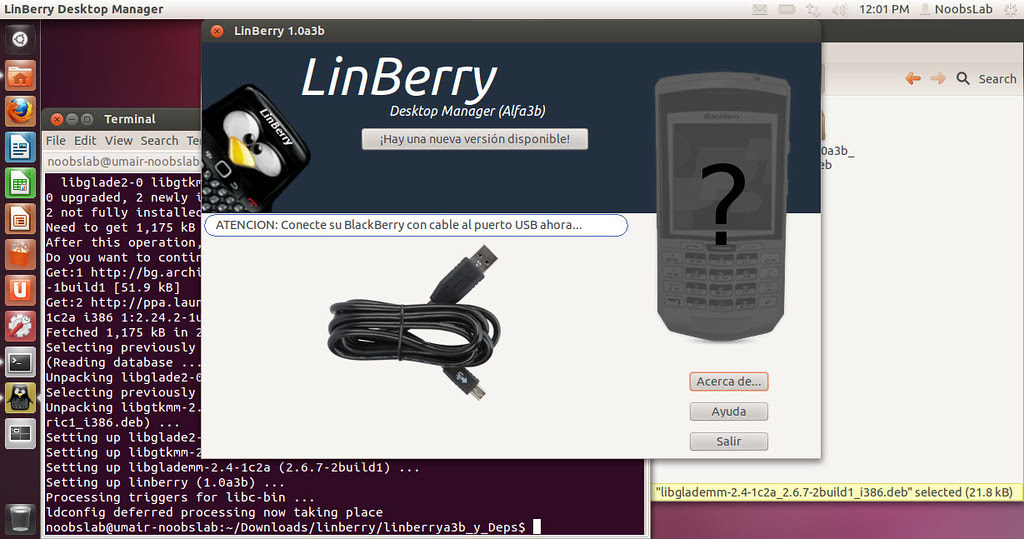The width and height of the screenshot is (1024, 539).
Task: Open LibreOffice Writer from the launcher
Action: (20, 147)
